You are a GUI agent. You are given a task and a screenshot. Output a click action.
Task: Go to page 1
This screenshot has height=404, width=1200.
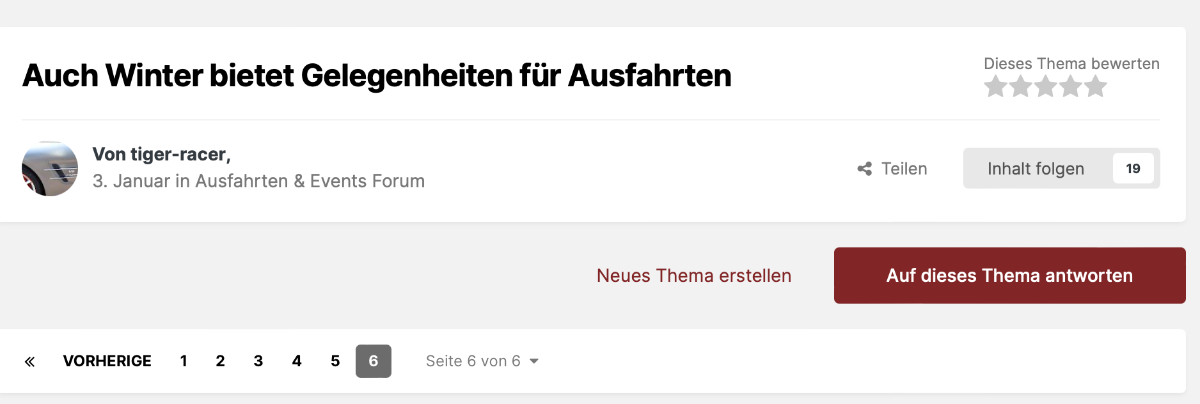[x=184, y=361]
